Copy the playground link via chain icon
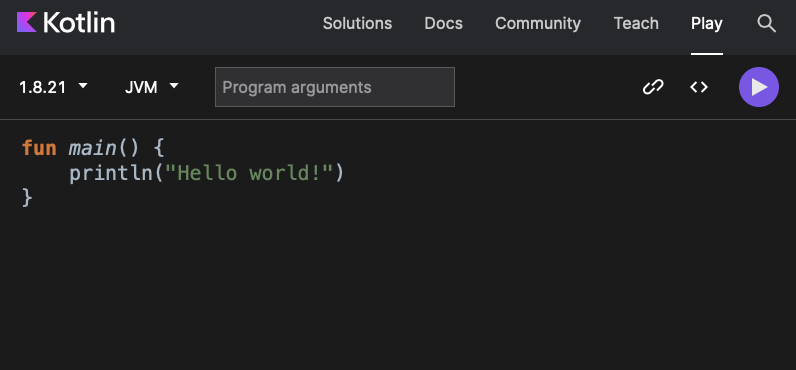796x370 pixels. [x=653, y=87]
